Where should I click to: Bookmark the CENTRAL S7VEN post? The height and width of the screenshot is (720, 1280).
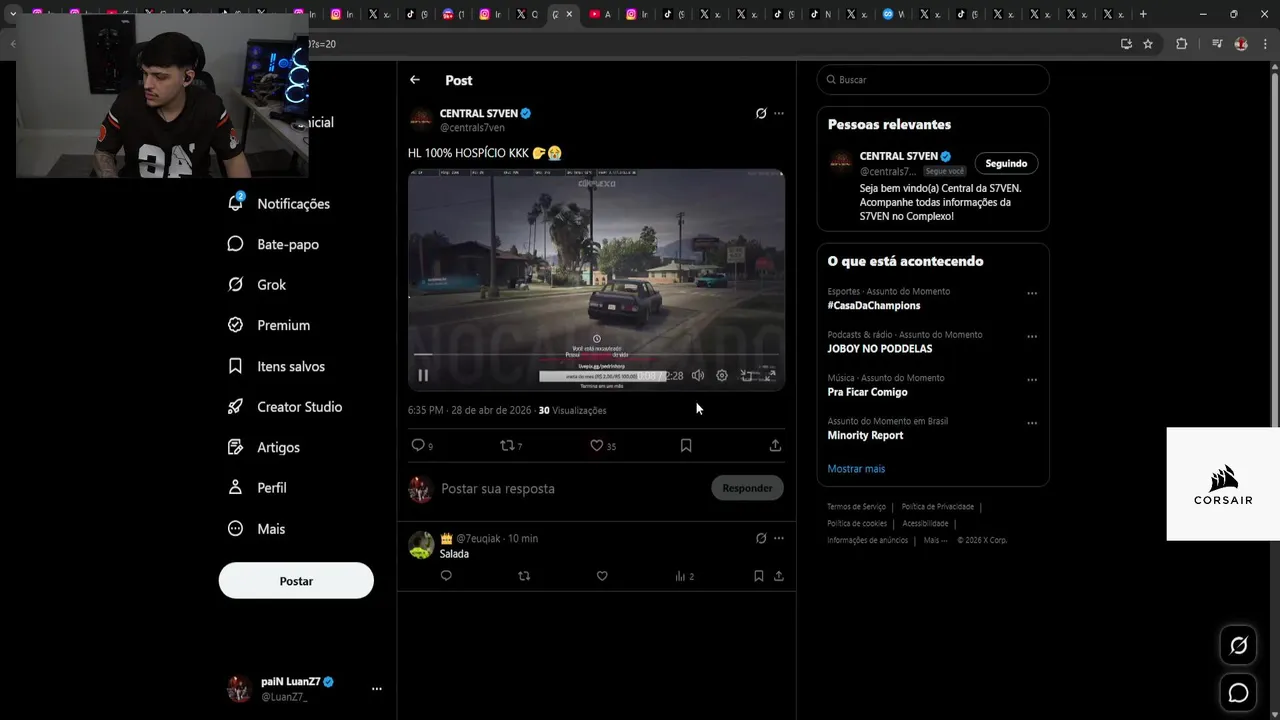686,446
